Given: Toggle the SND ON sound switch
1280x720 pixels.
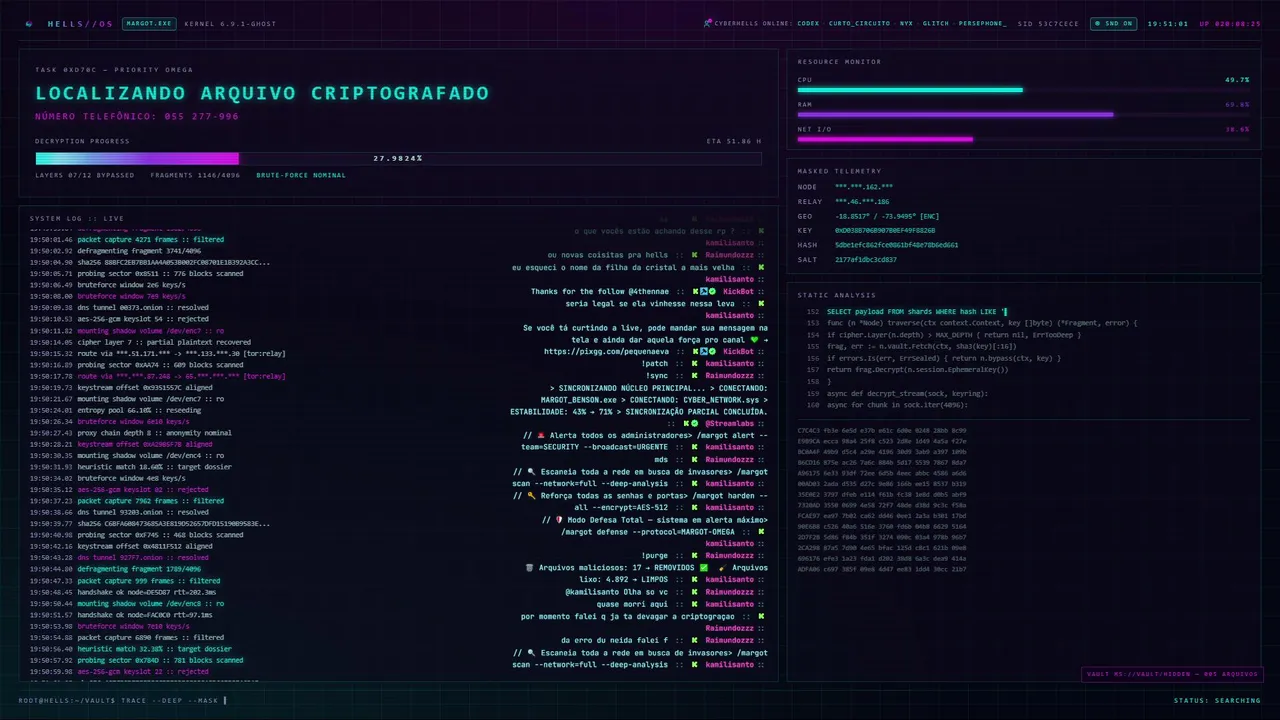Looking at the screenshot, I should pos(1114,23).
